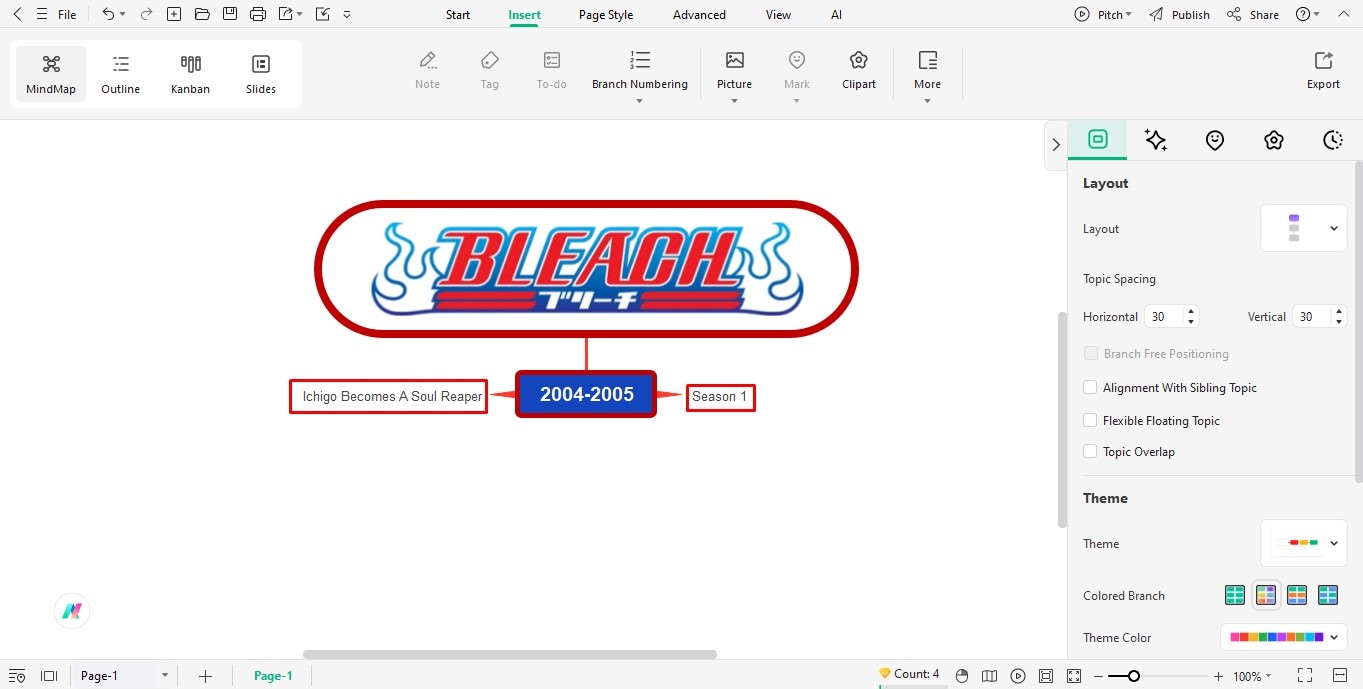Expand the Branch Numbering dropdown
The width and height of the screenshot is (1363, 689).
(x=640, y=100)
